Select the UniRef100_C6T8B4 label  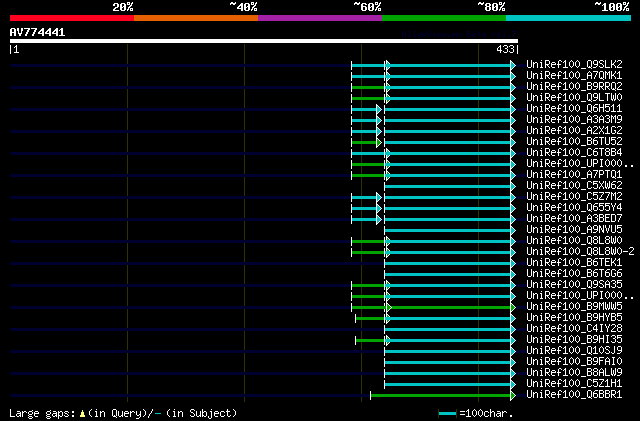point(574,153)
